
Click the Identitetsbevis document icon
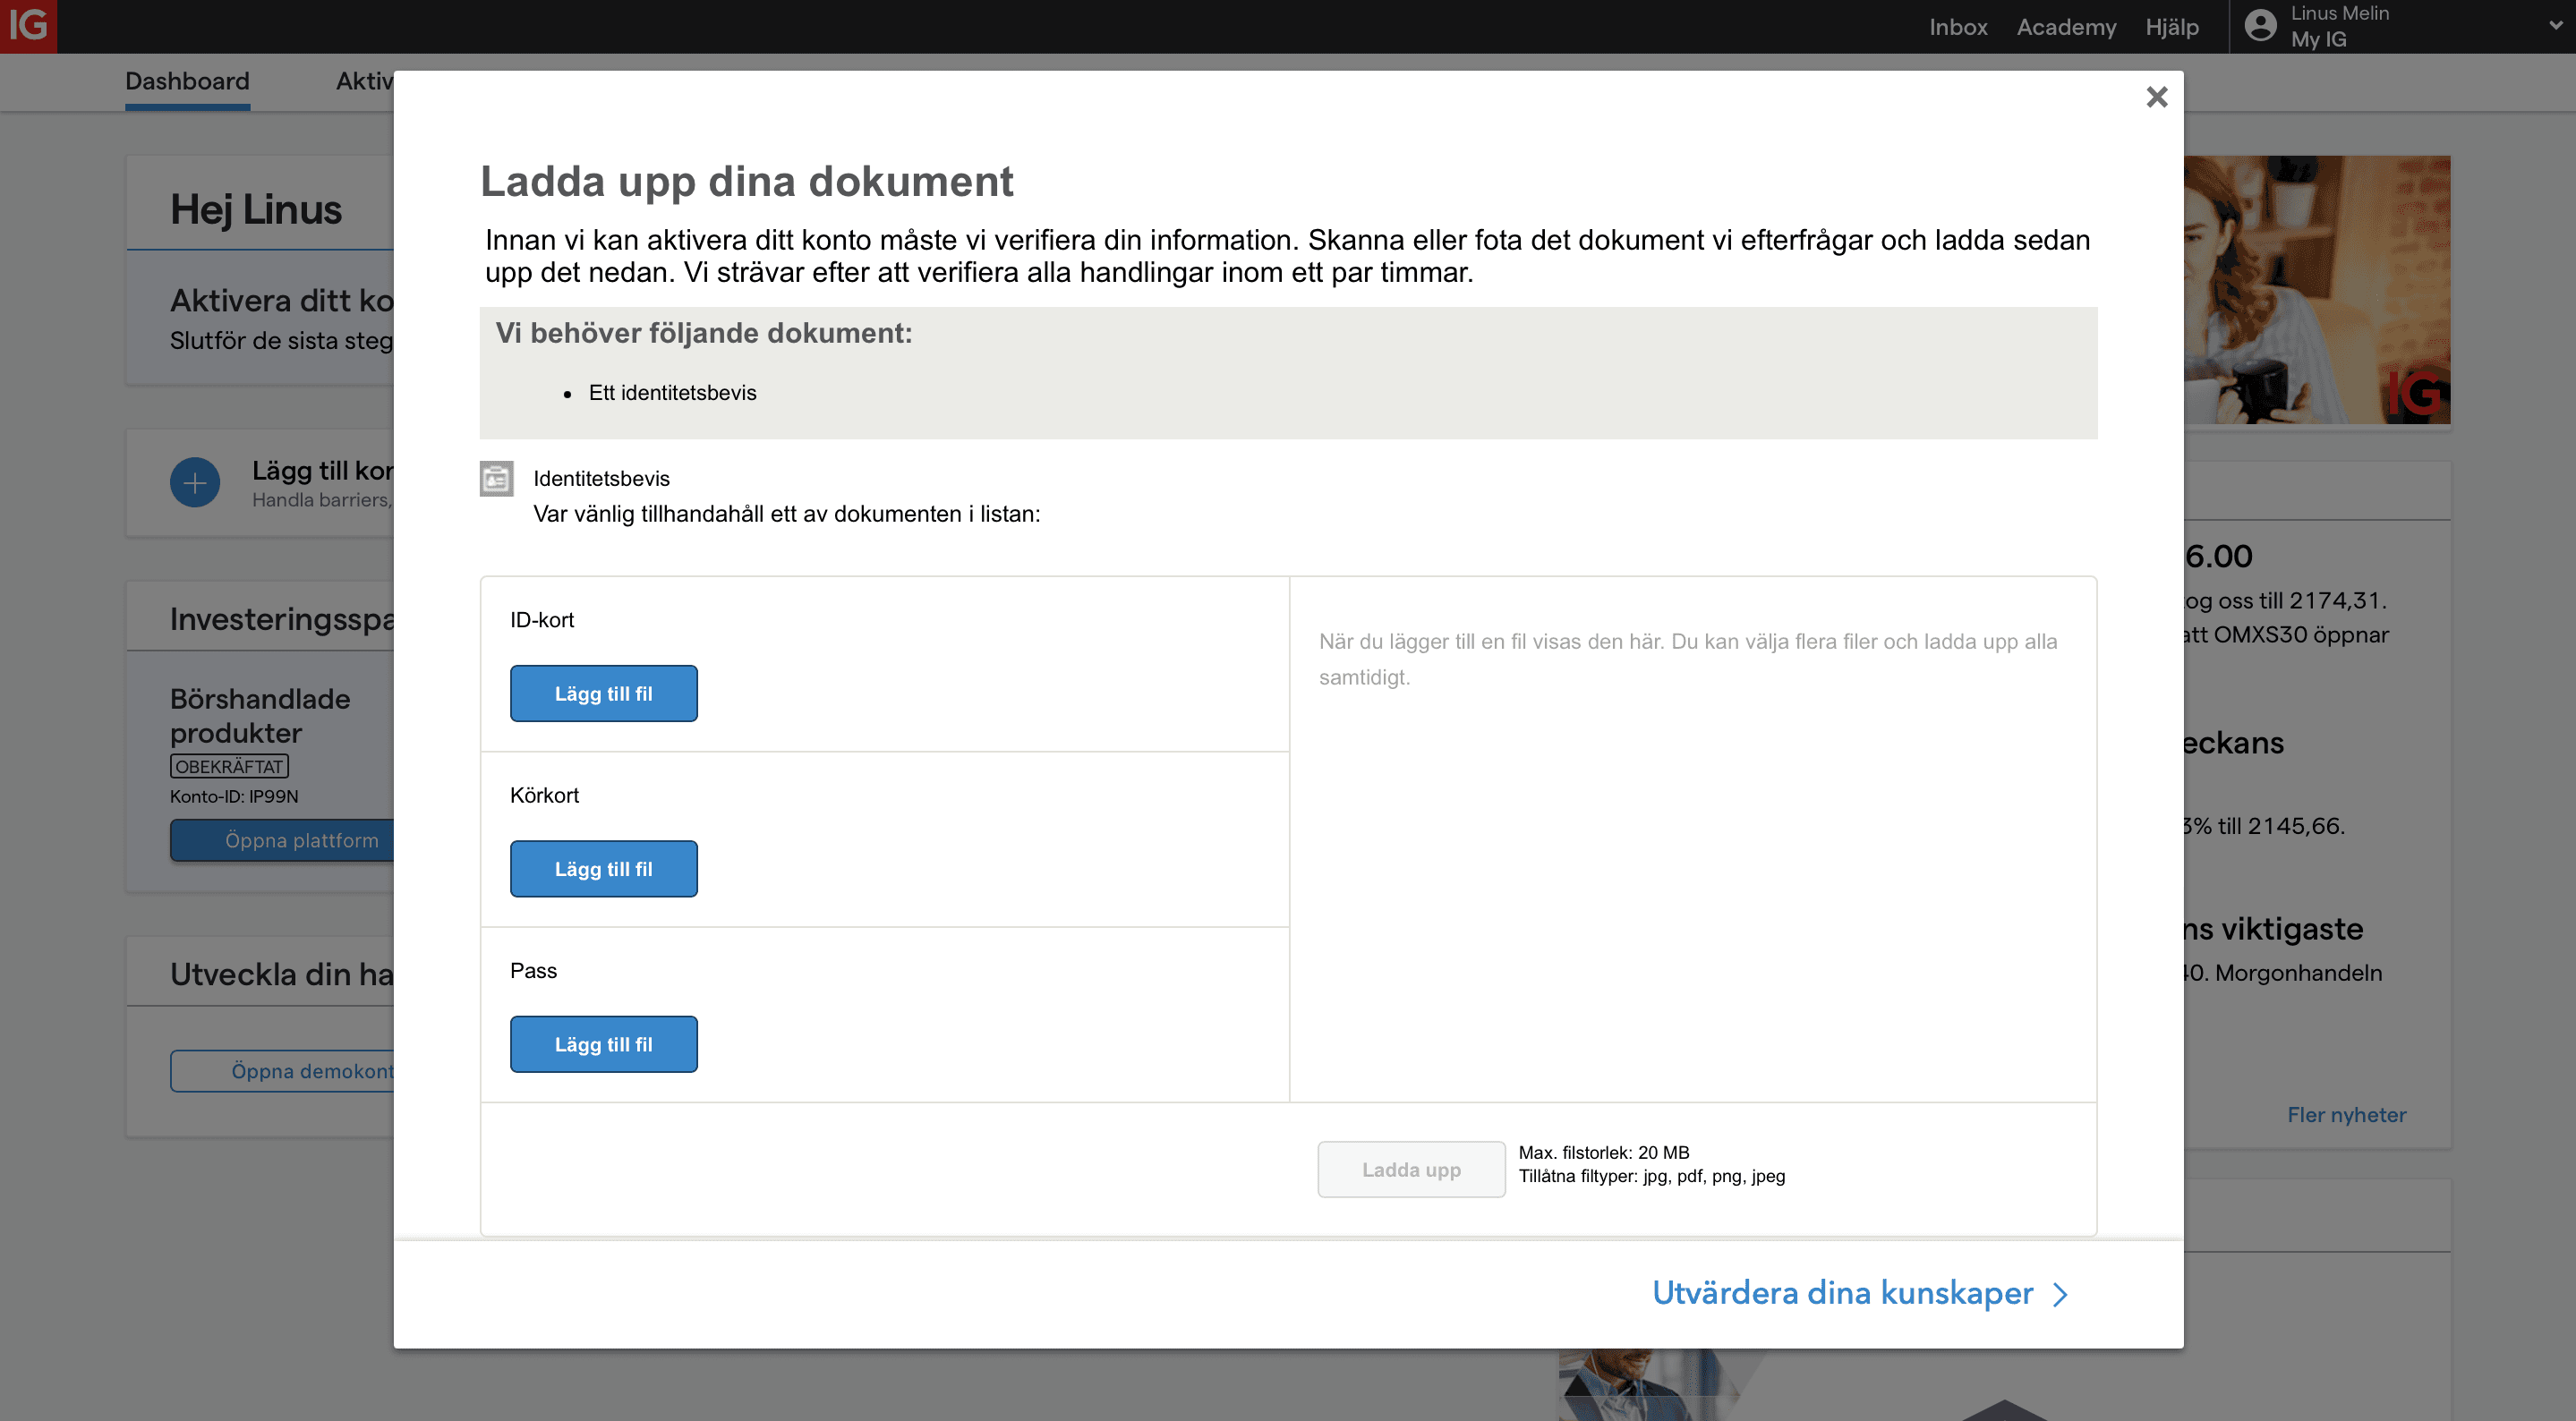coord(496,479)
